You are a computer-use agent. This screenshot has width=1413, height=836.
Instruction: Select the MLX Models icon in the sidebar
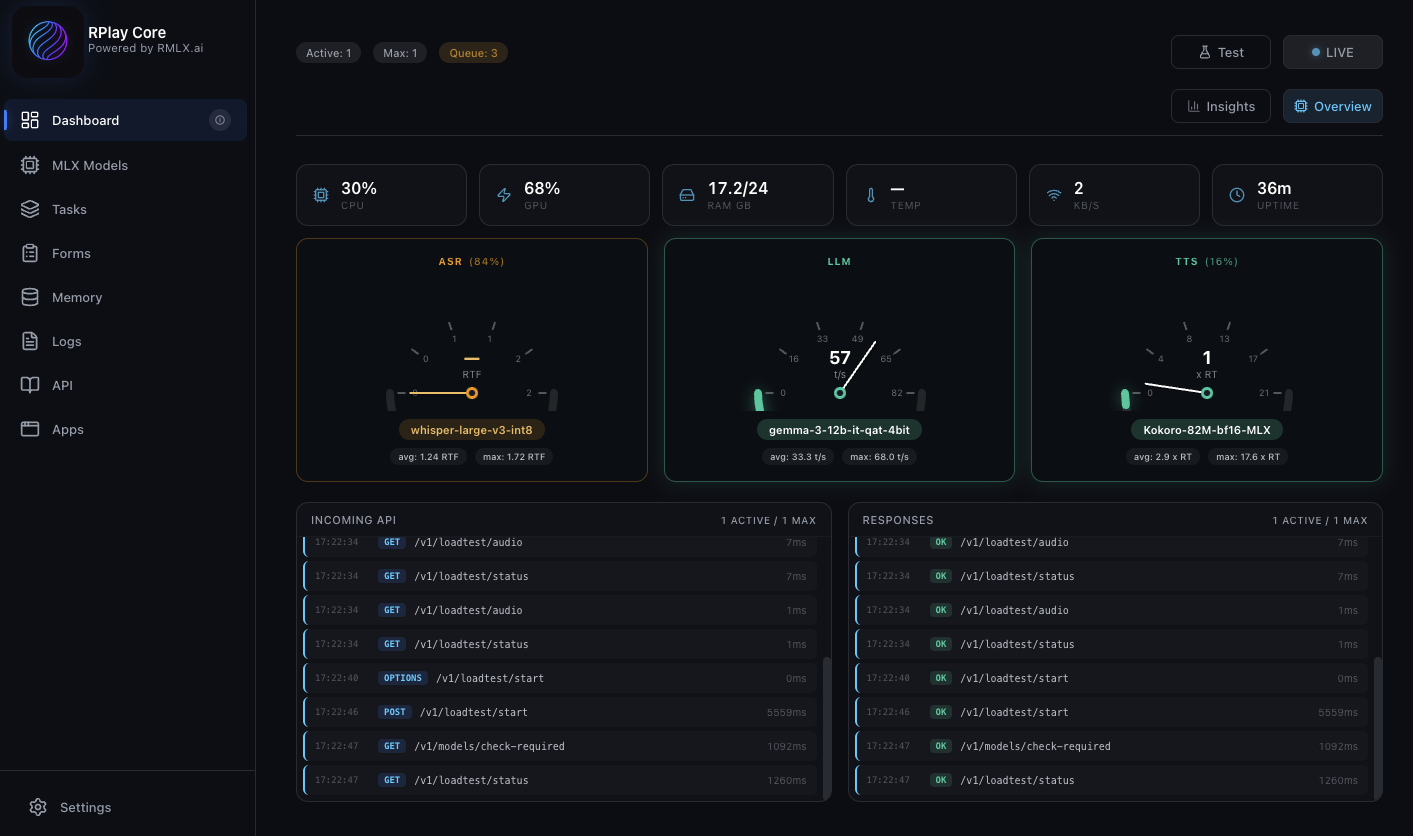[x=30, y=165]
